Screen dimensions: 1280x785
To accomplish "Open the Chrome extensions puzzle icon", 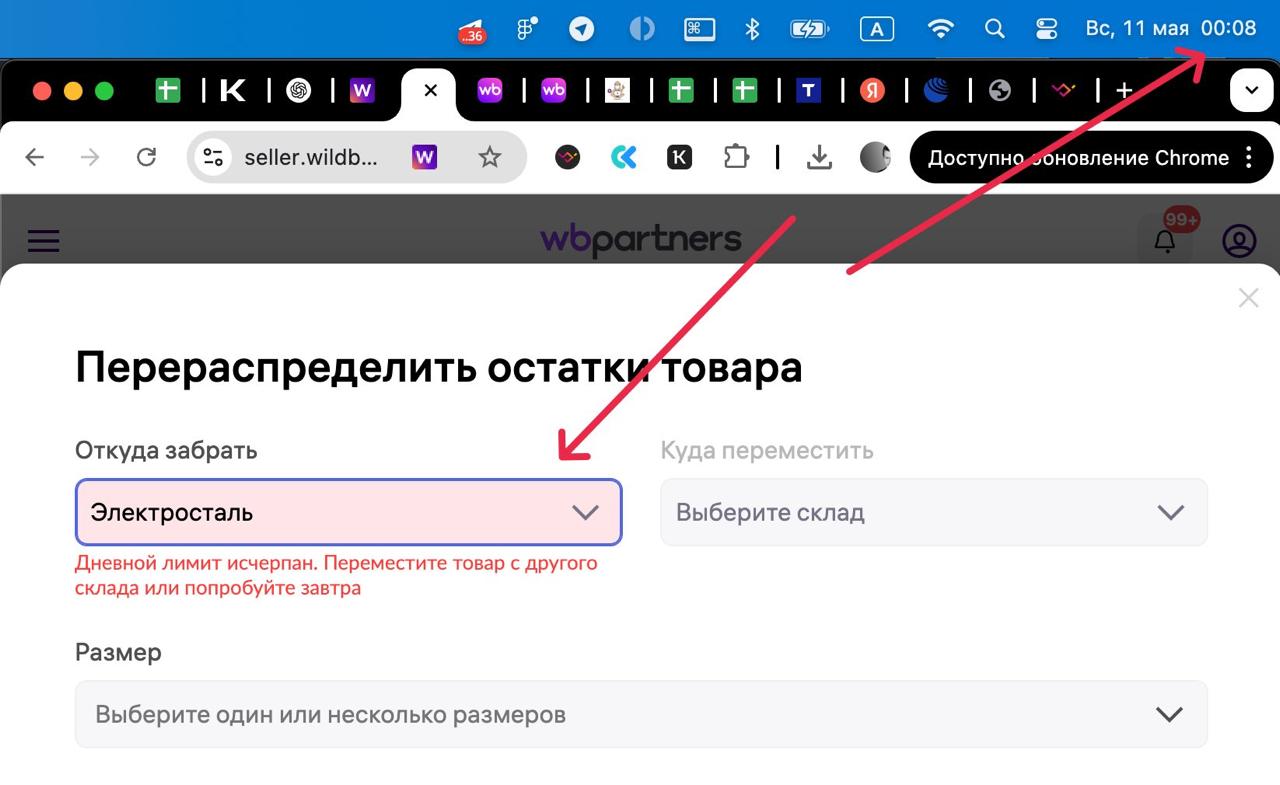I will click(x=736, y=157).
